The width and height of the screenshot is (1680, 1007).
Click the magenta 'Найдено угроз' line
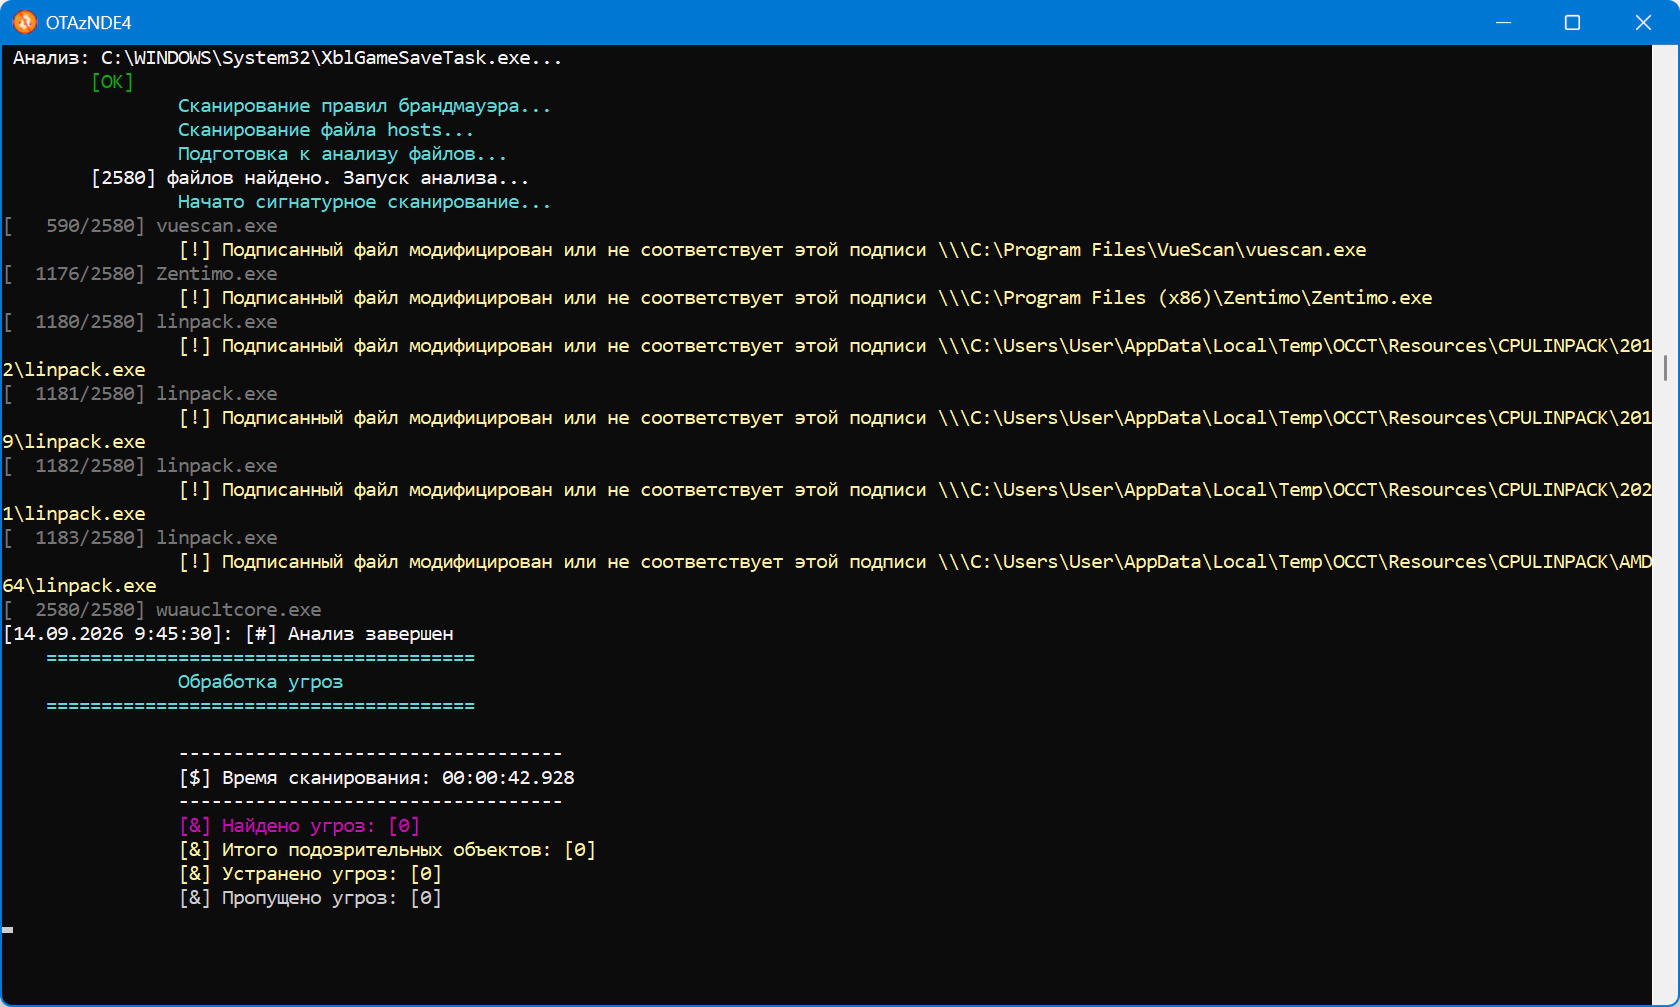click(299, 826)
